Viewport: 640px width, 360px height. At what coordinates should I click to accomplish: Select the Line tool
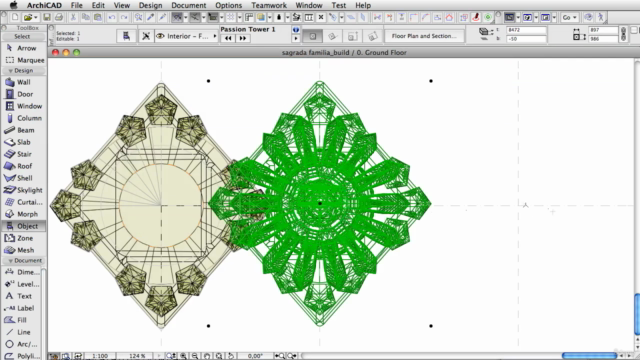[x=22, y=332]
